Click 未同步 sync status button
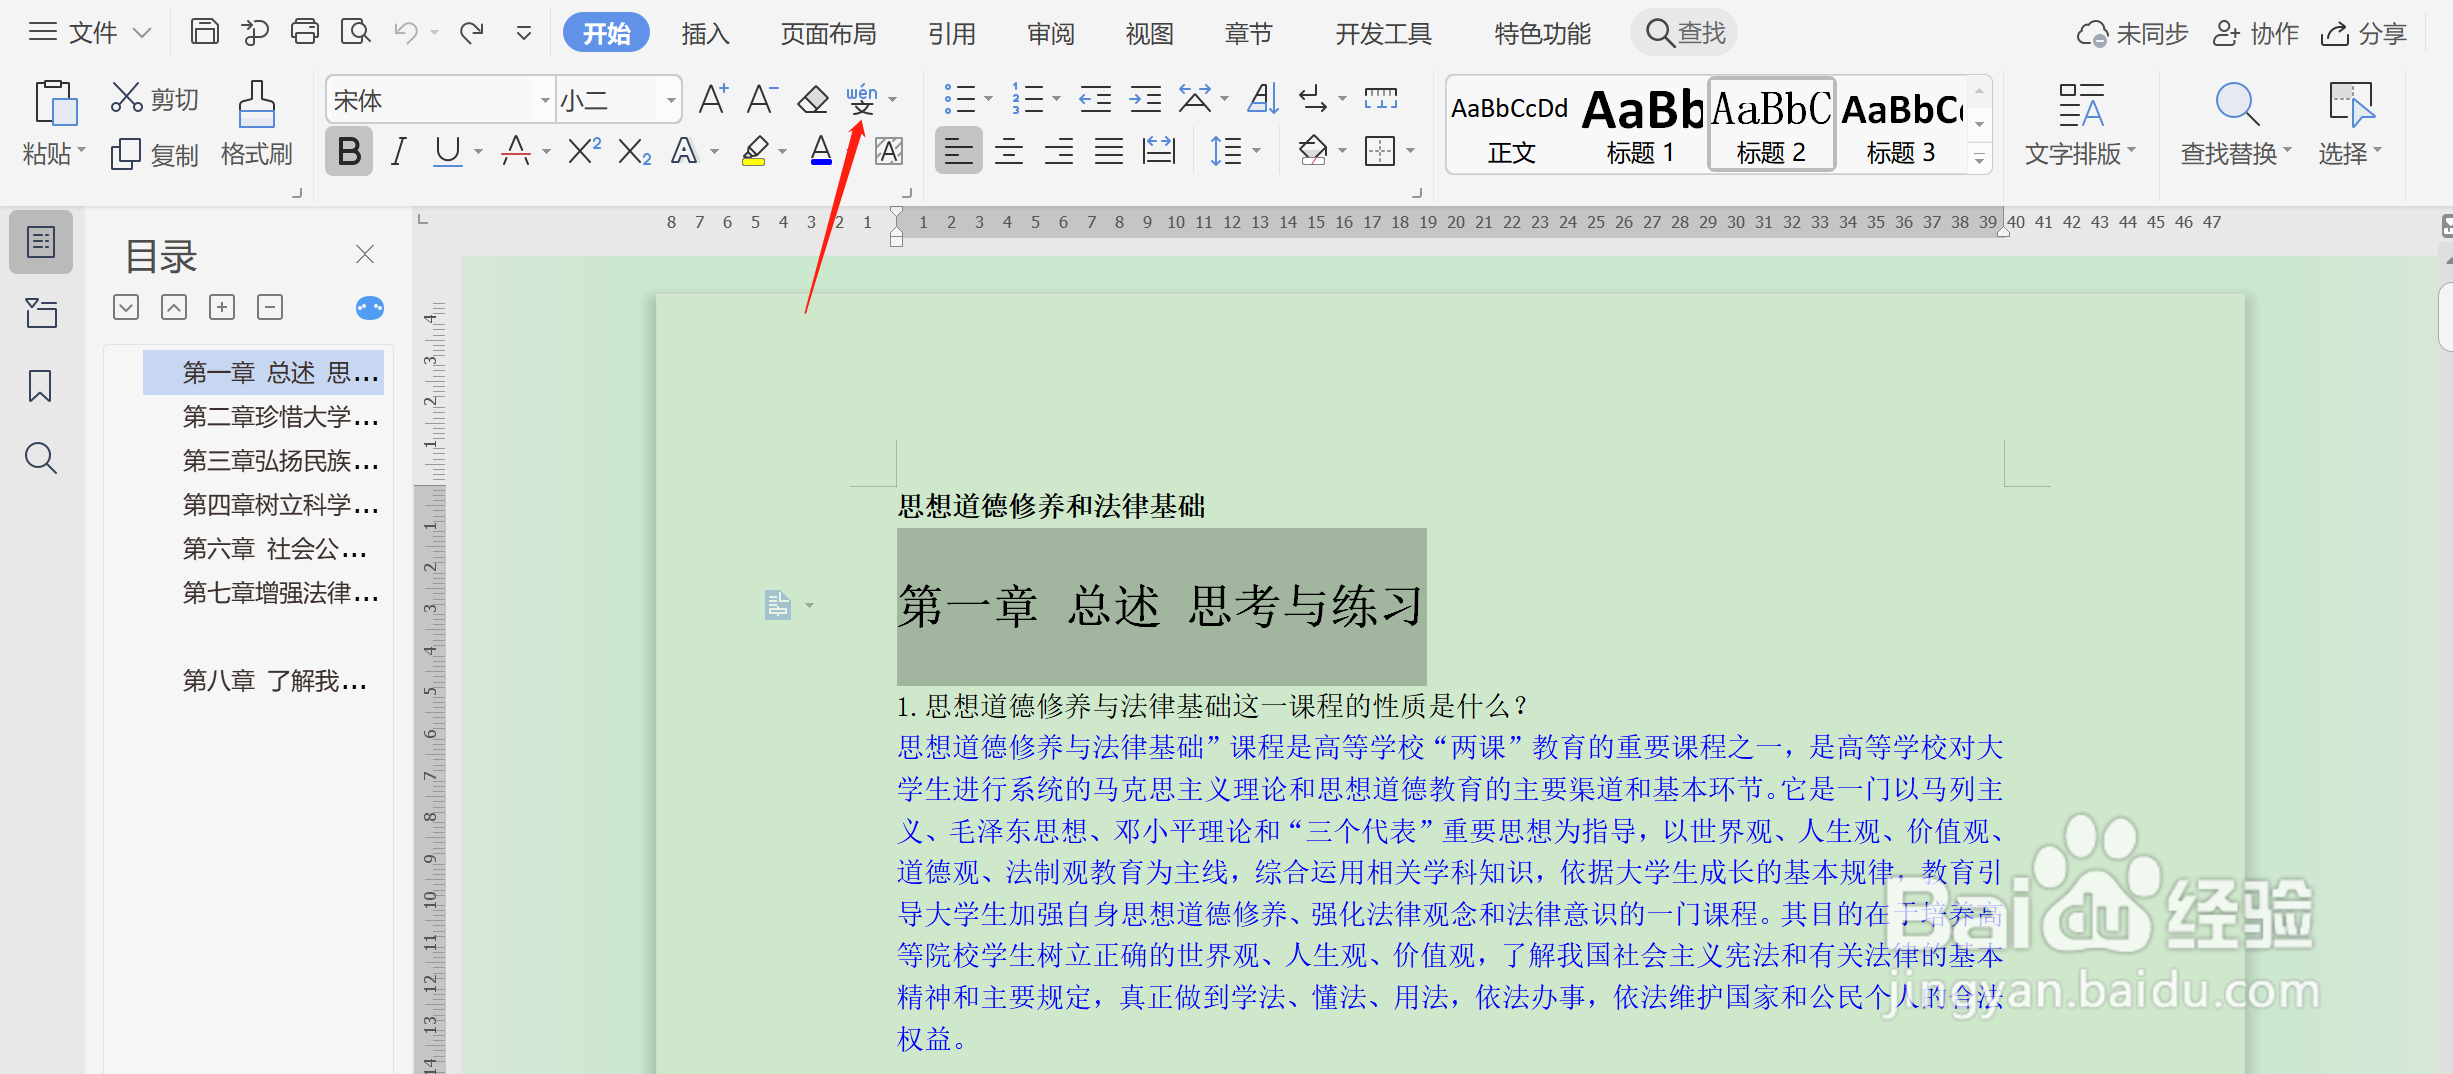The height and width of the screenshot is (1074, 2453). pos(2133,34)
